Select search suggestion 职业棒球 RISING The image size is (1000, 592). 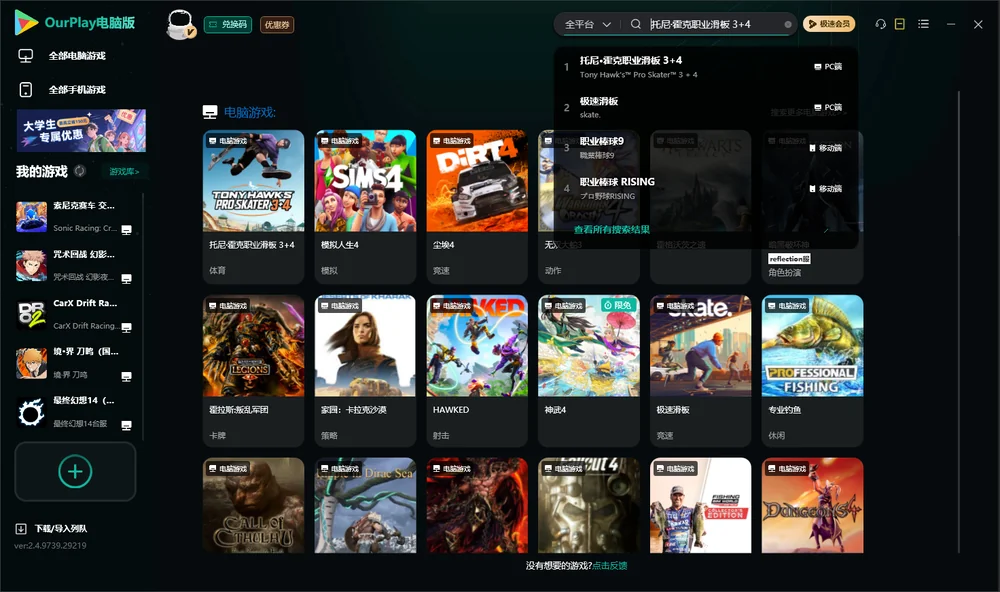705,188
